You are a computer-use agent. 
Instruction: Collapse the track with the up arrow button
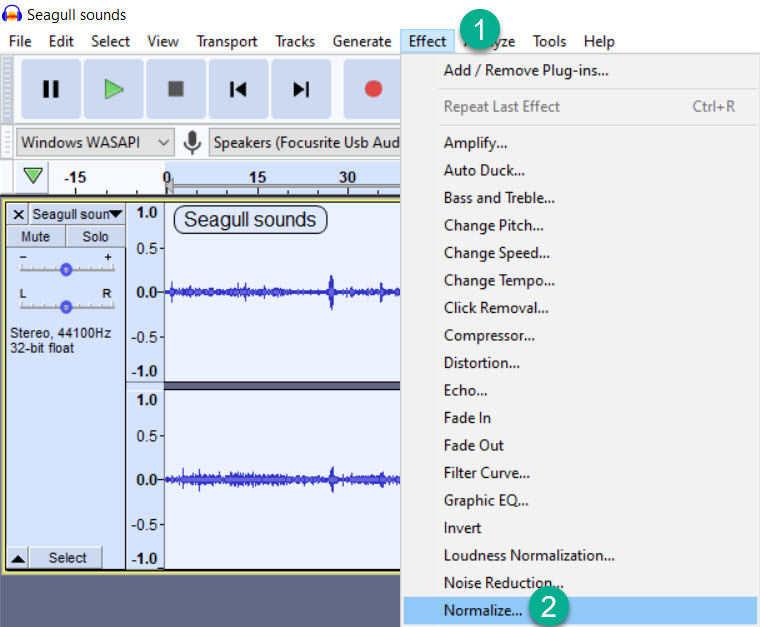[x=18, y=558]
